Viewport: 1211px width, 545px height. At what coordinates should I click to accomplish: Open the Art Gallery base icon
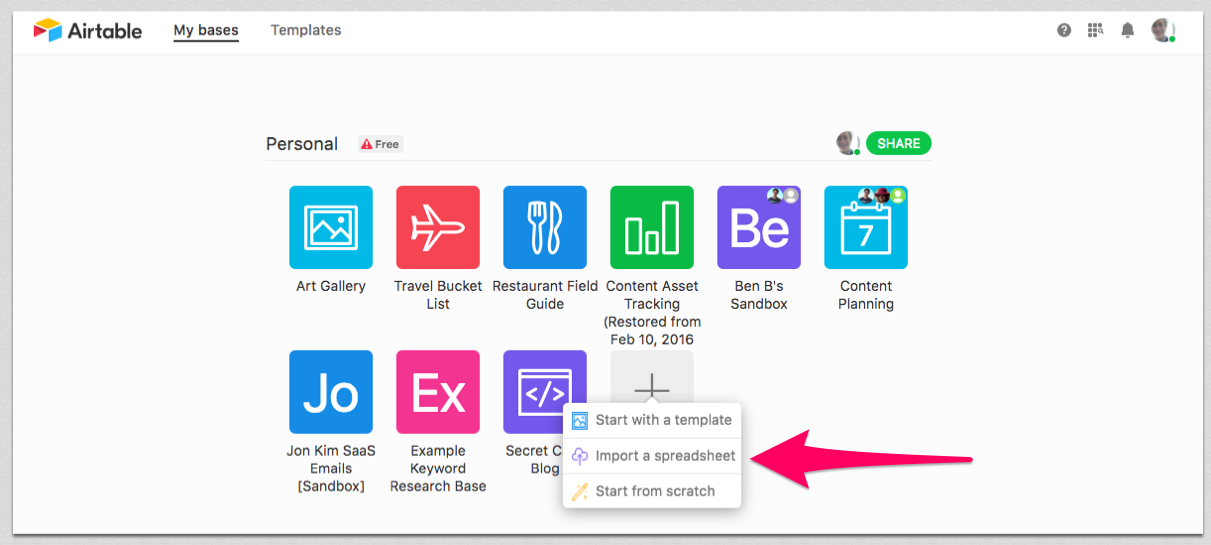pyautogui.click(x=331, y=227)
